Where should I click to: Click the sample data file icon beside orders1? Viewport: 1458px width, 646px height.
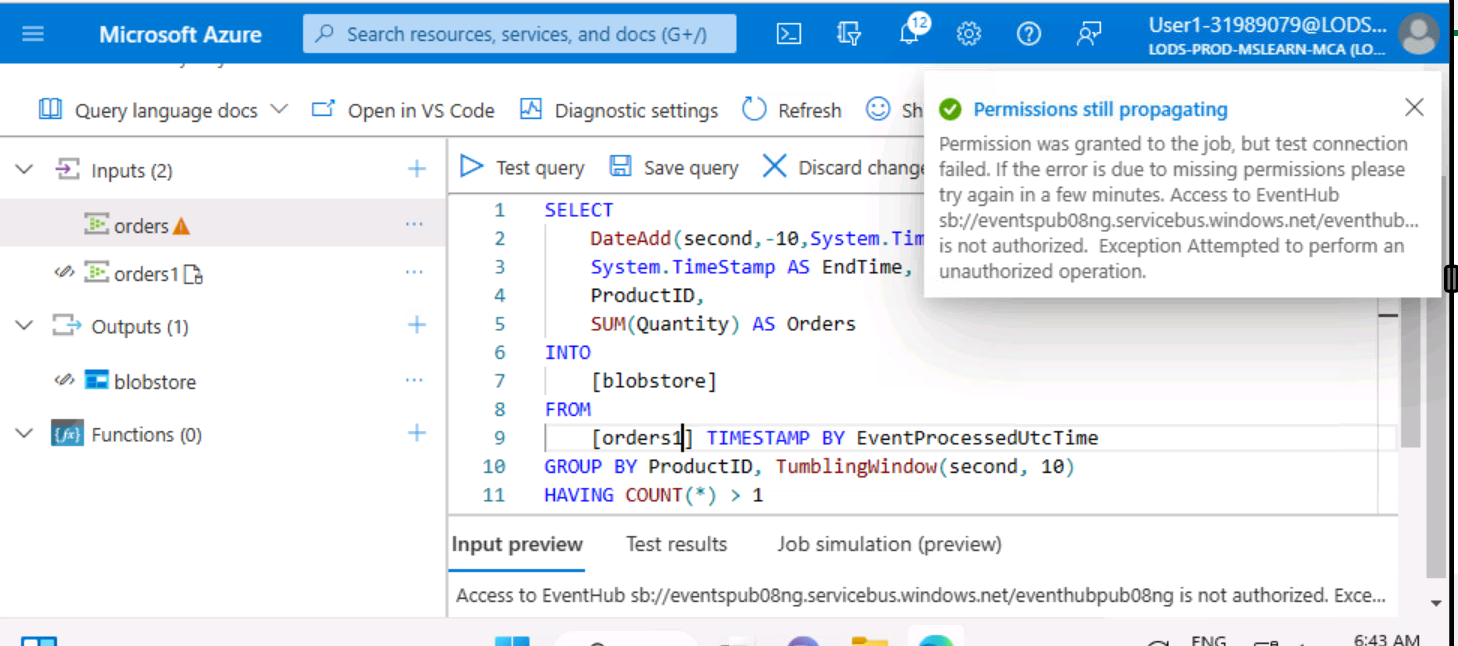point(194,274)
